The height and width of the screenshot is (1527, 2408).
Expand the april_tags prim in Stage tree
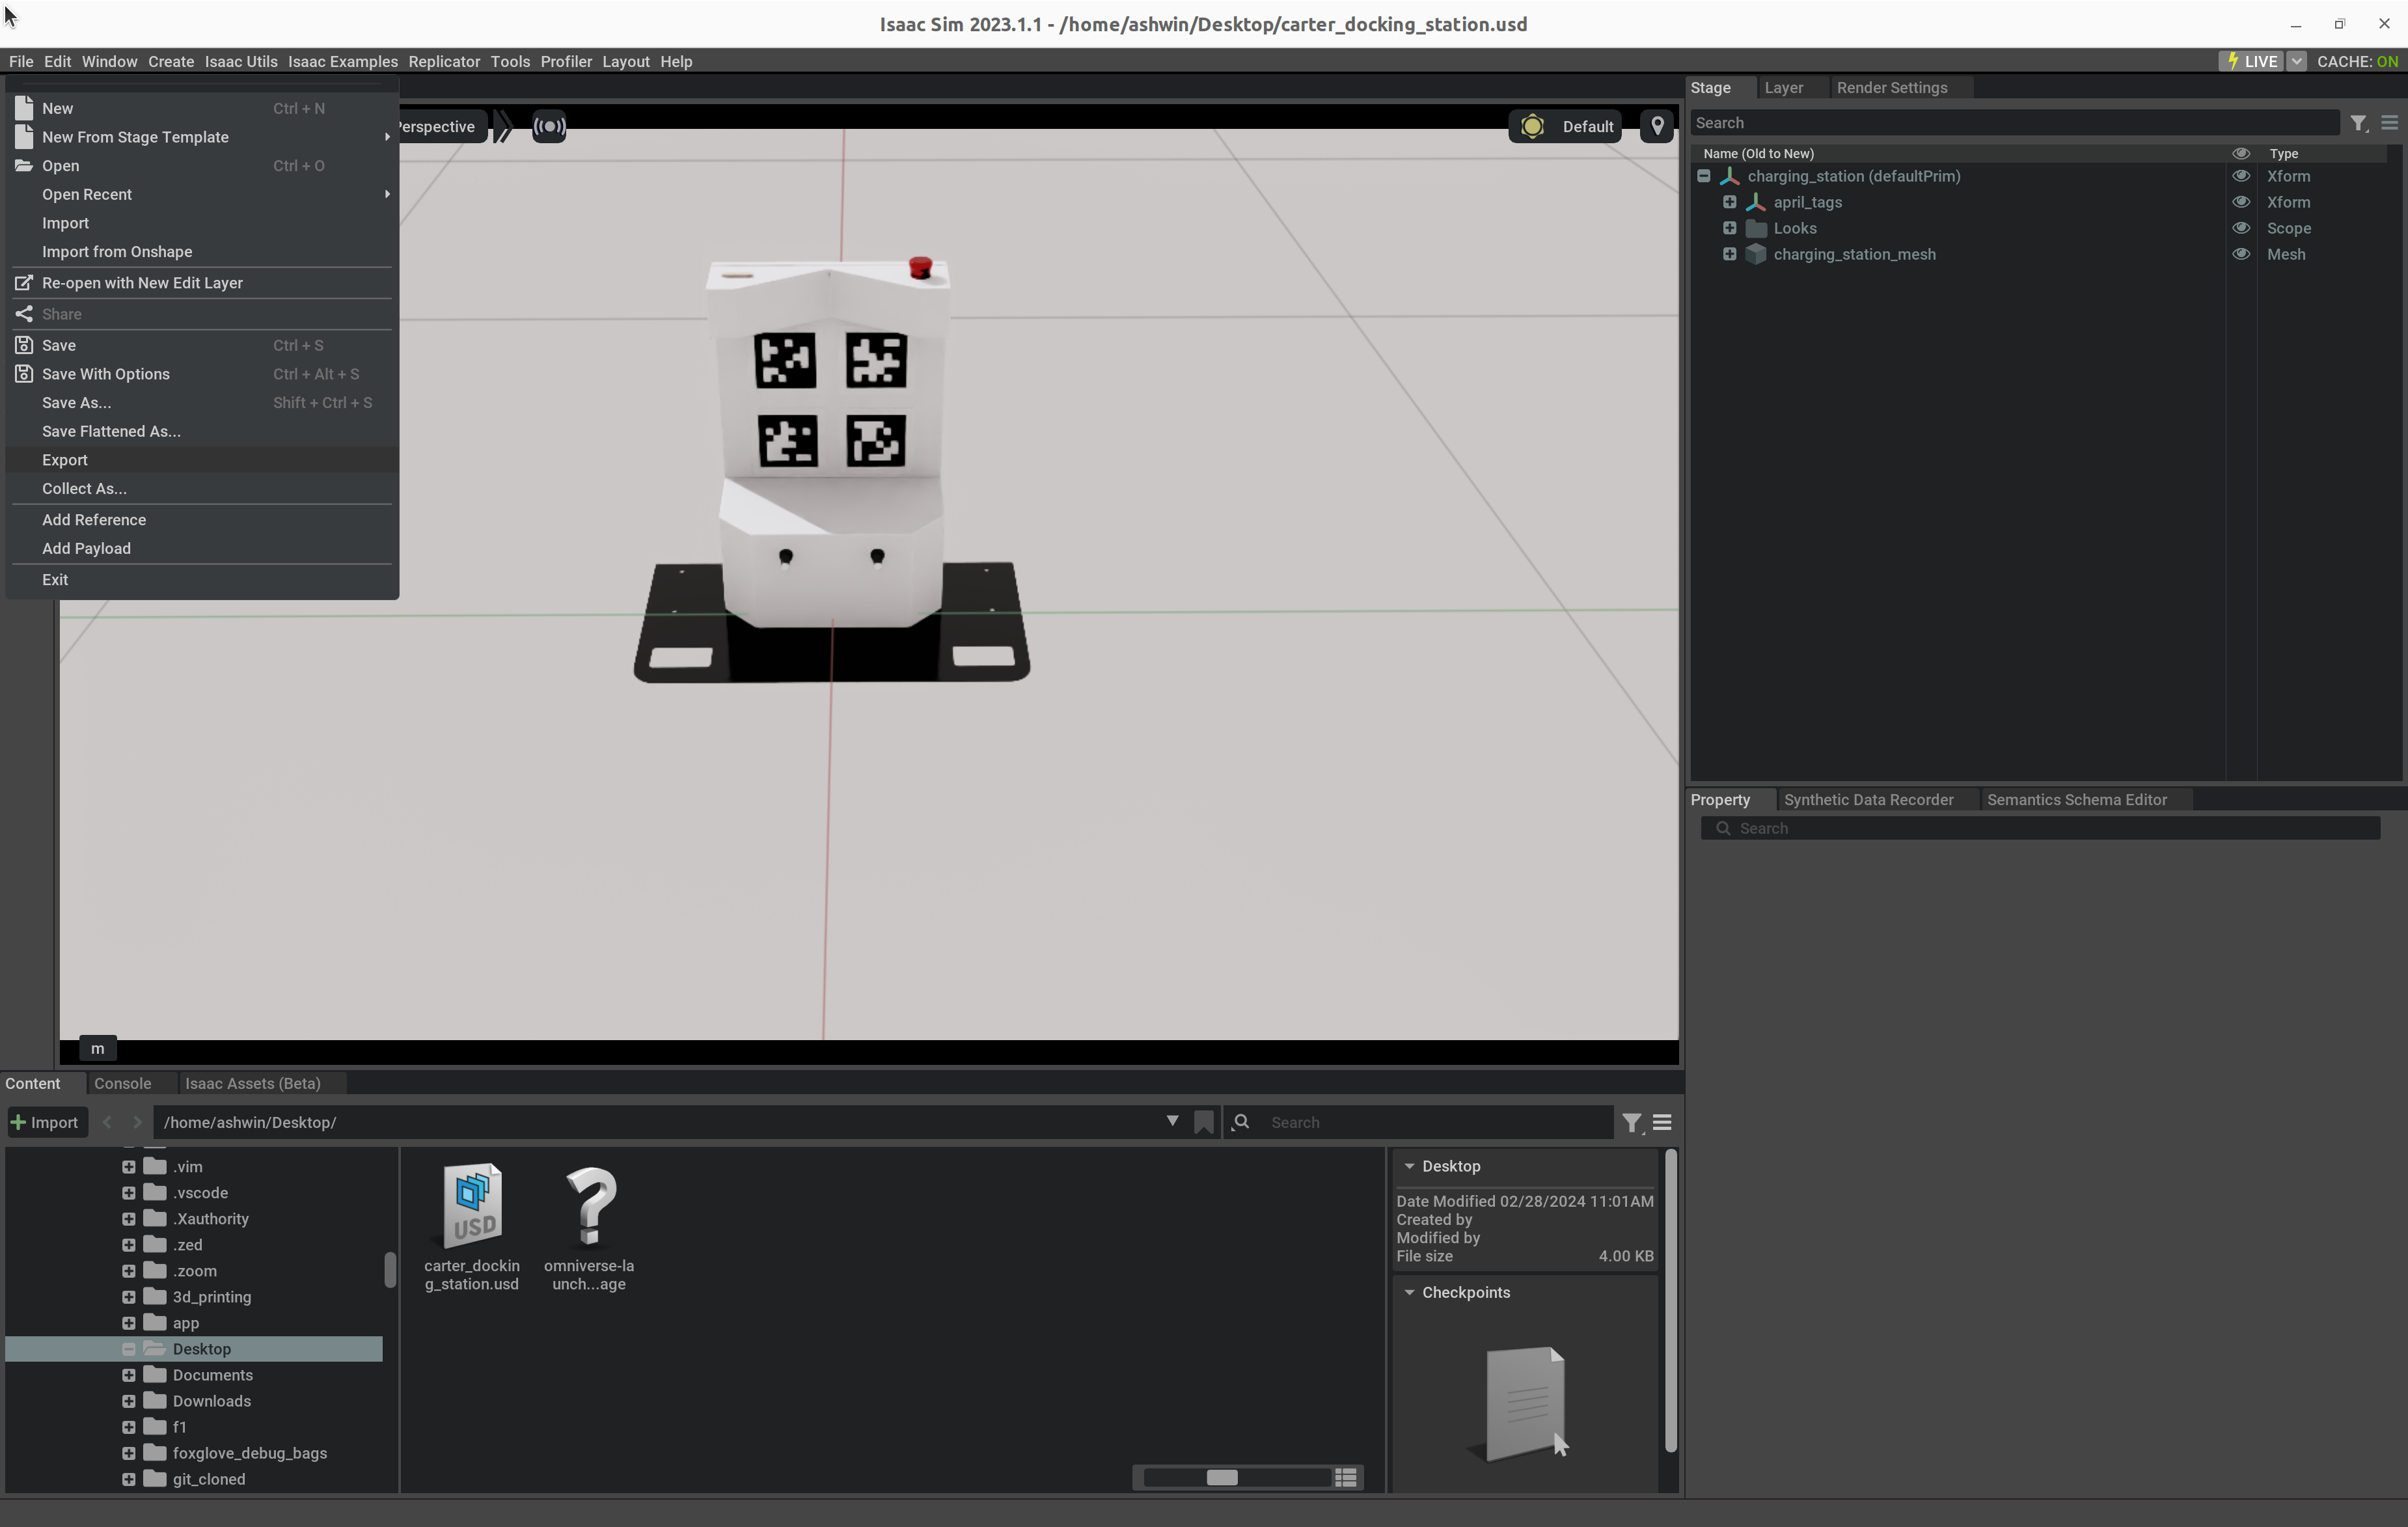[1731, 202]
